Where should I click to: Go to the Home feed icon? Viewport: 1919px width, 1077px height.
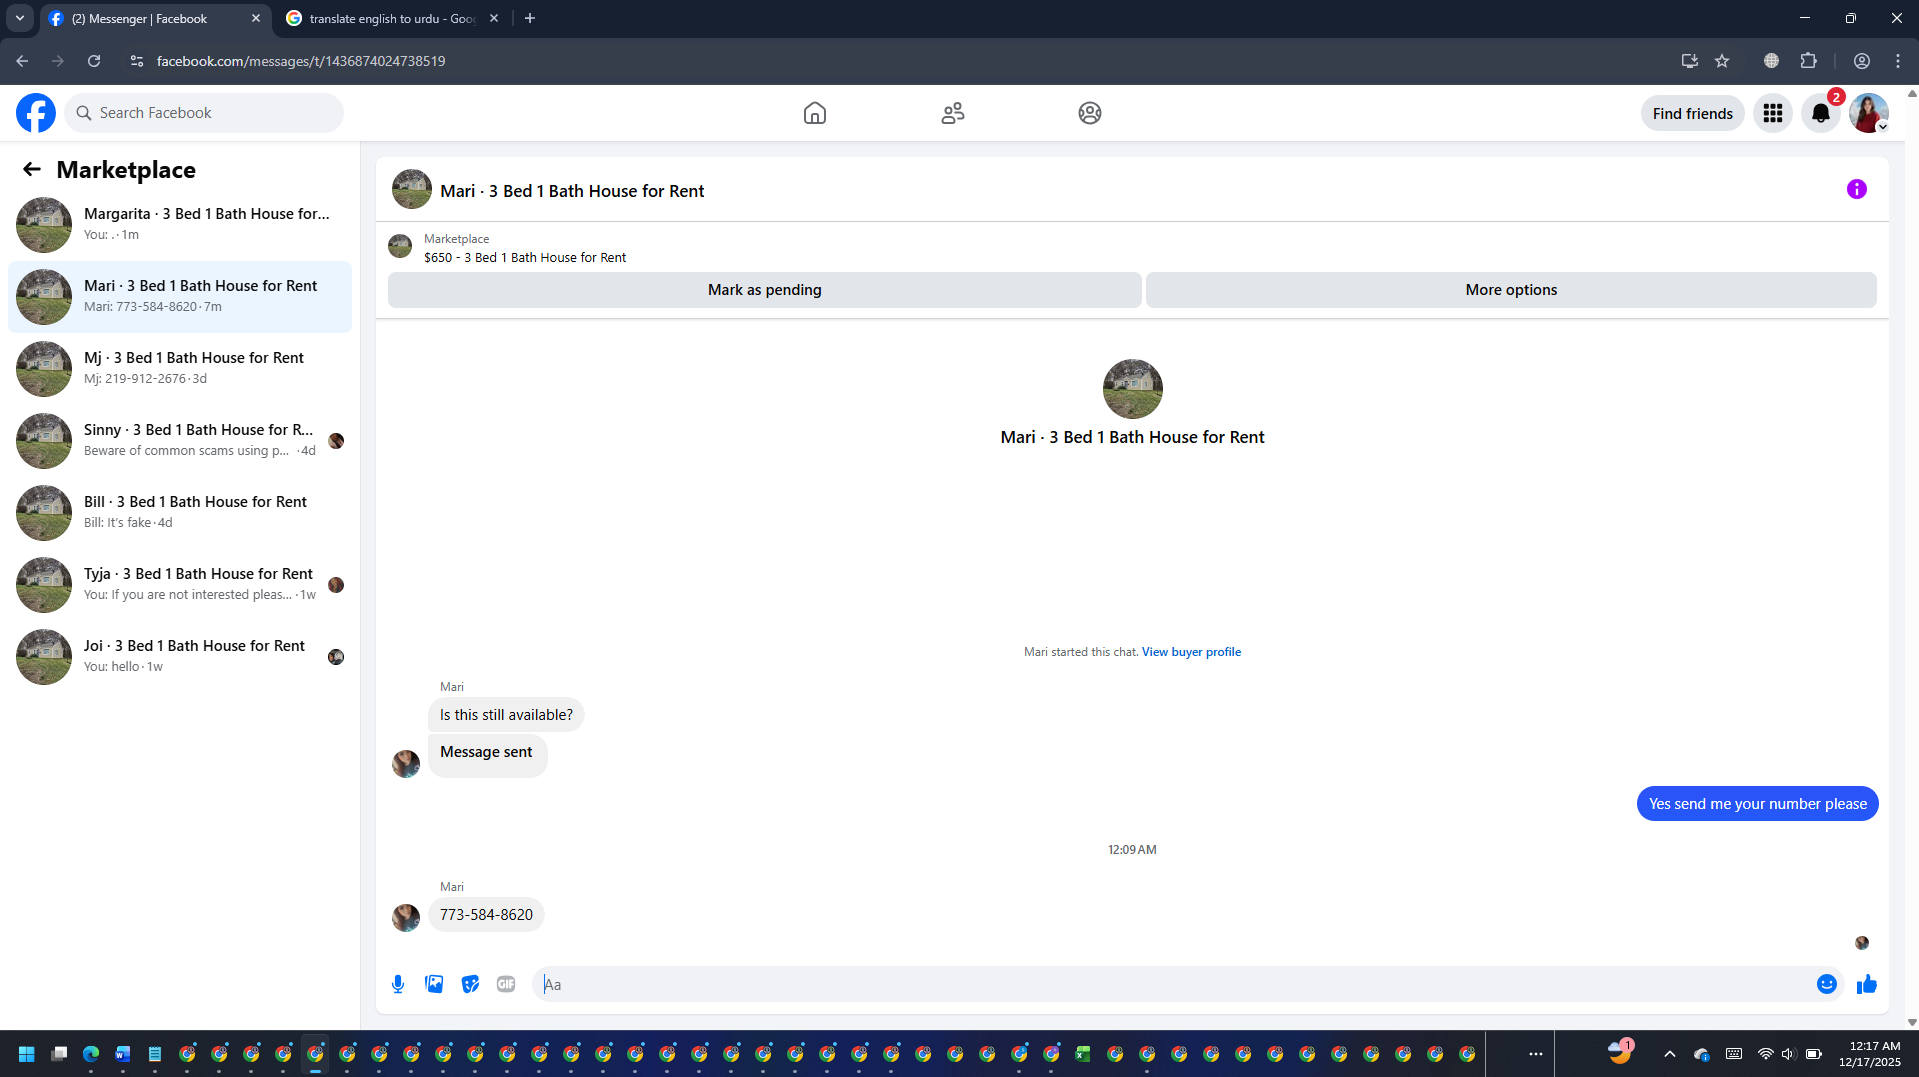click(x=815, y=113)
